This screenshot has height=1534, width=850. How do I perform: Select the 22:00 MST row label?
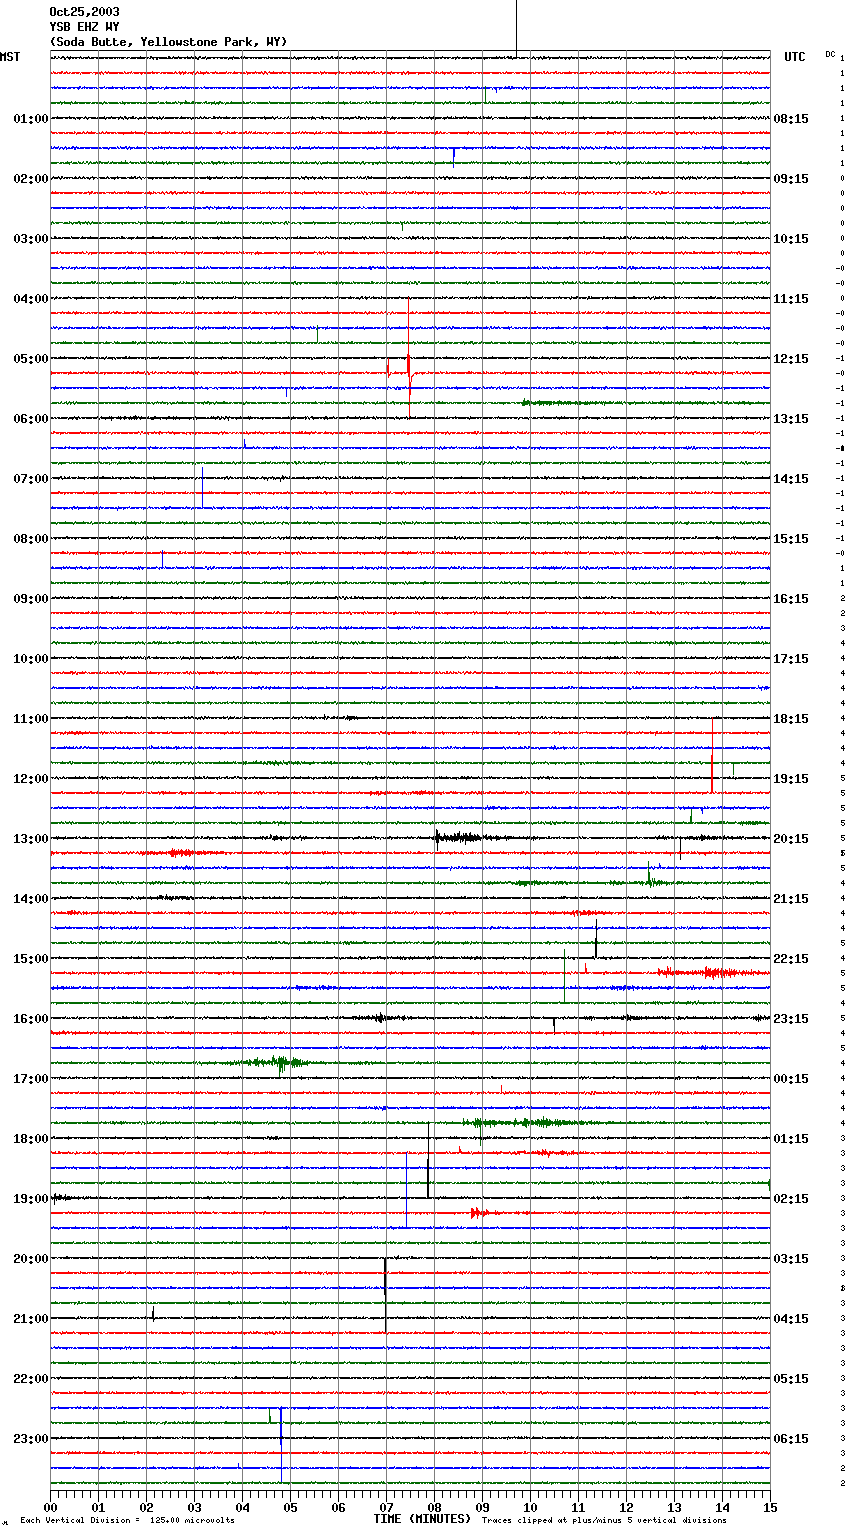[x=31, y=1379]
